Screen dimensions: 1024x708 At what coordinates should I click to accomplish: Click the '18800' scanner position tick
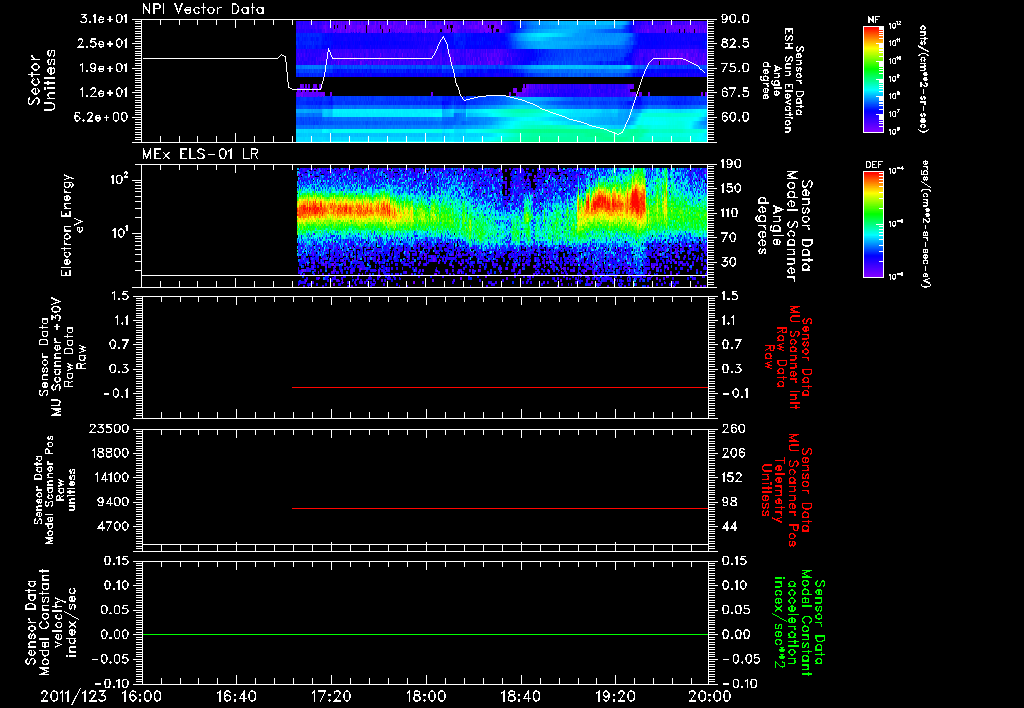(109, 453)
